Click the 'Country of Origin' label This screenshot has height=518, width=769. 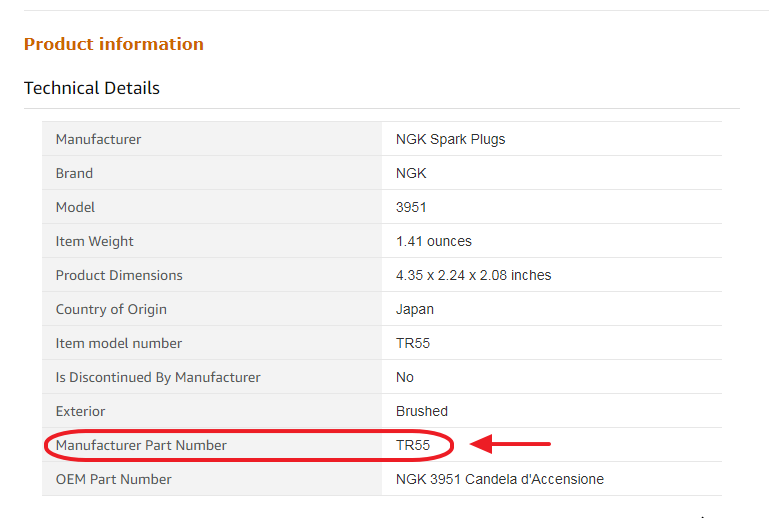click(x=111, y=310)
